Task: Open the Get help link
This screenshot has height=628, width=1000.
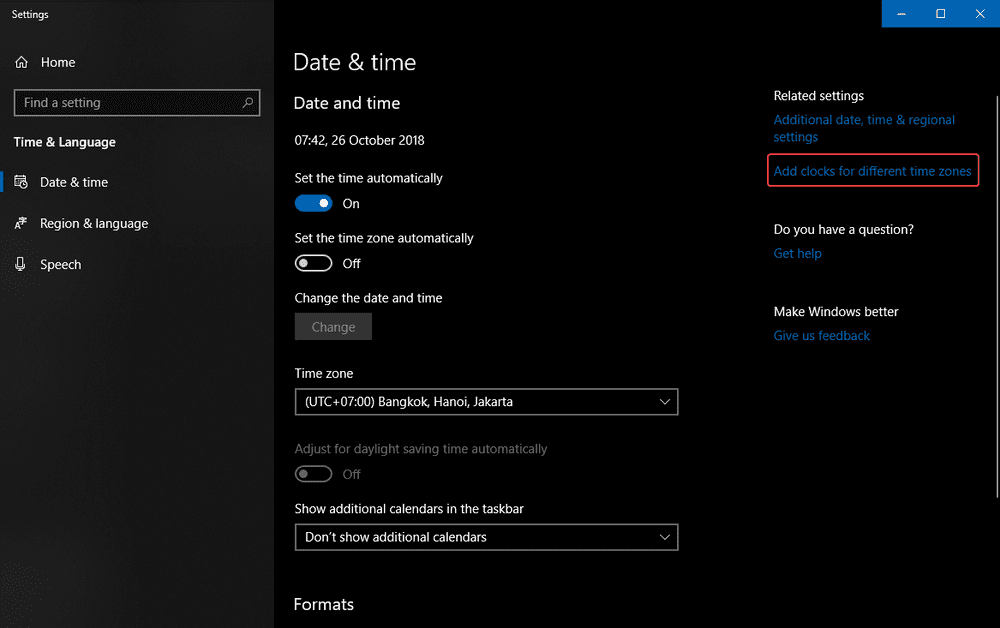Action: pos(797,254)
